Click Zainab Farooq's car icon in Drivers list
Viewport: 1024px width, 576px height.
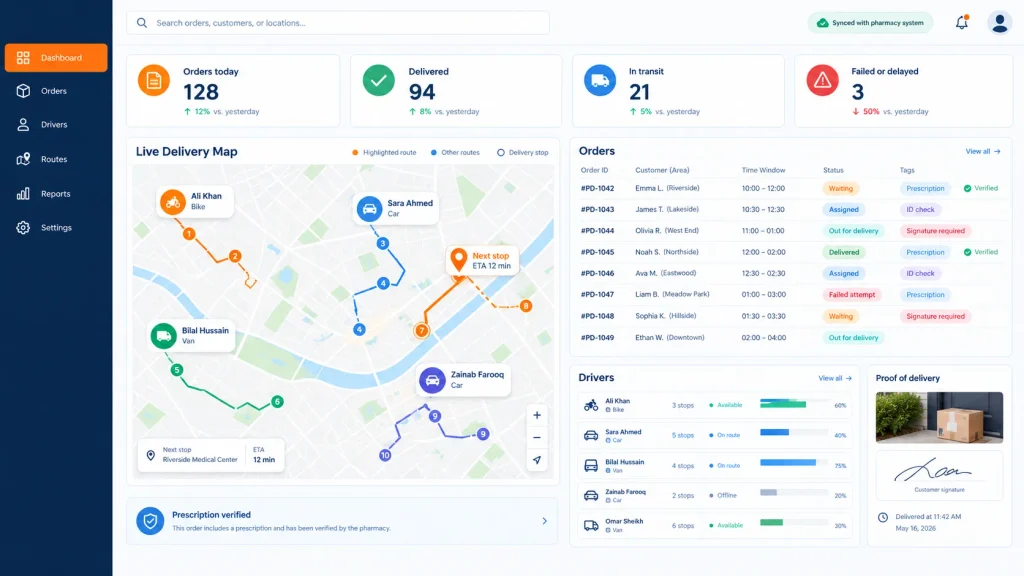tap(591, 495)
